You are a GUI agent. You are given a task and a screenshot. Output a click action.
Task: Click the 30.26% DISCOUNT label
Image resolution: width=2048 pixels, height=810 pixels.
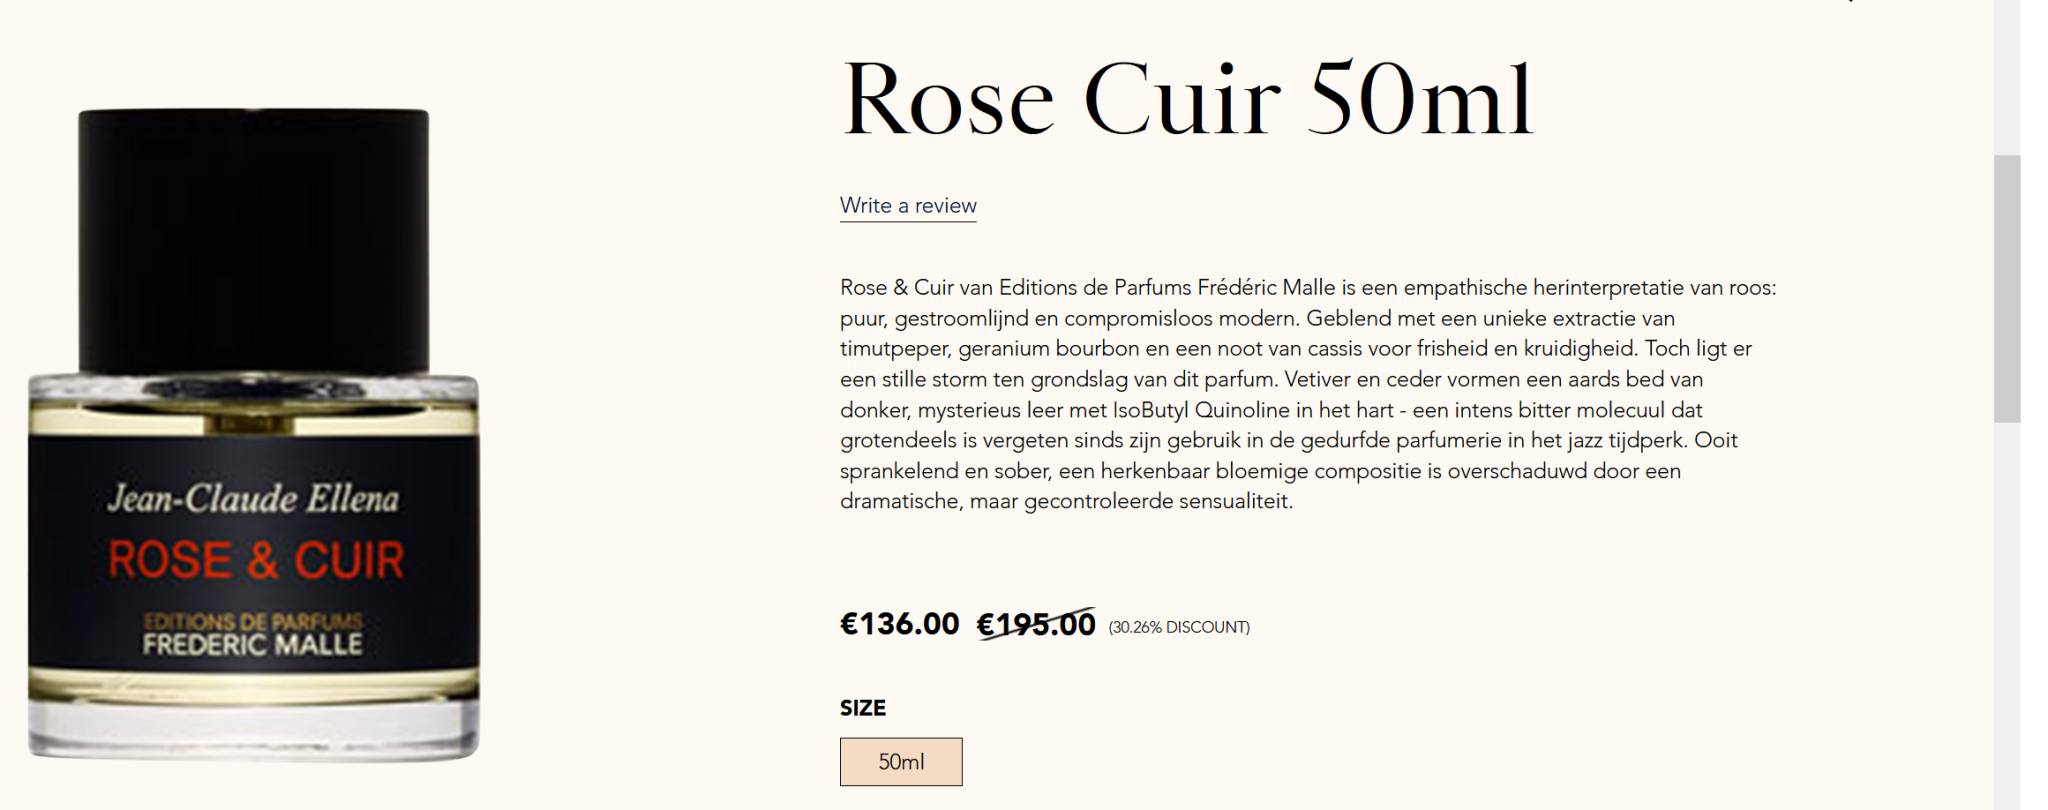pyautogui.click(x=1179, y=627)
